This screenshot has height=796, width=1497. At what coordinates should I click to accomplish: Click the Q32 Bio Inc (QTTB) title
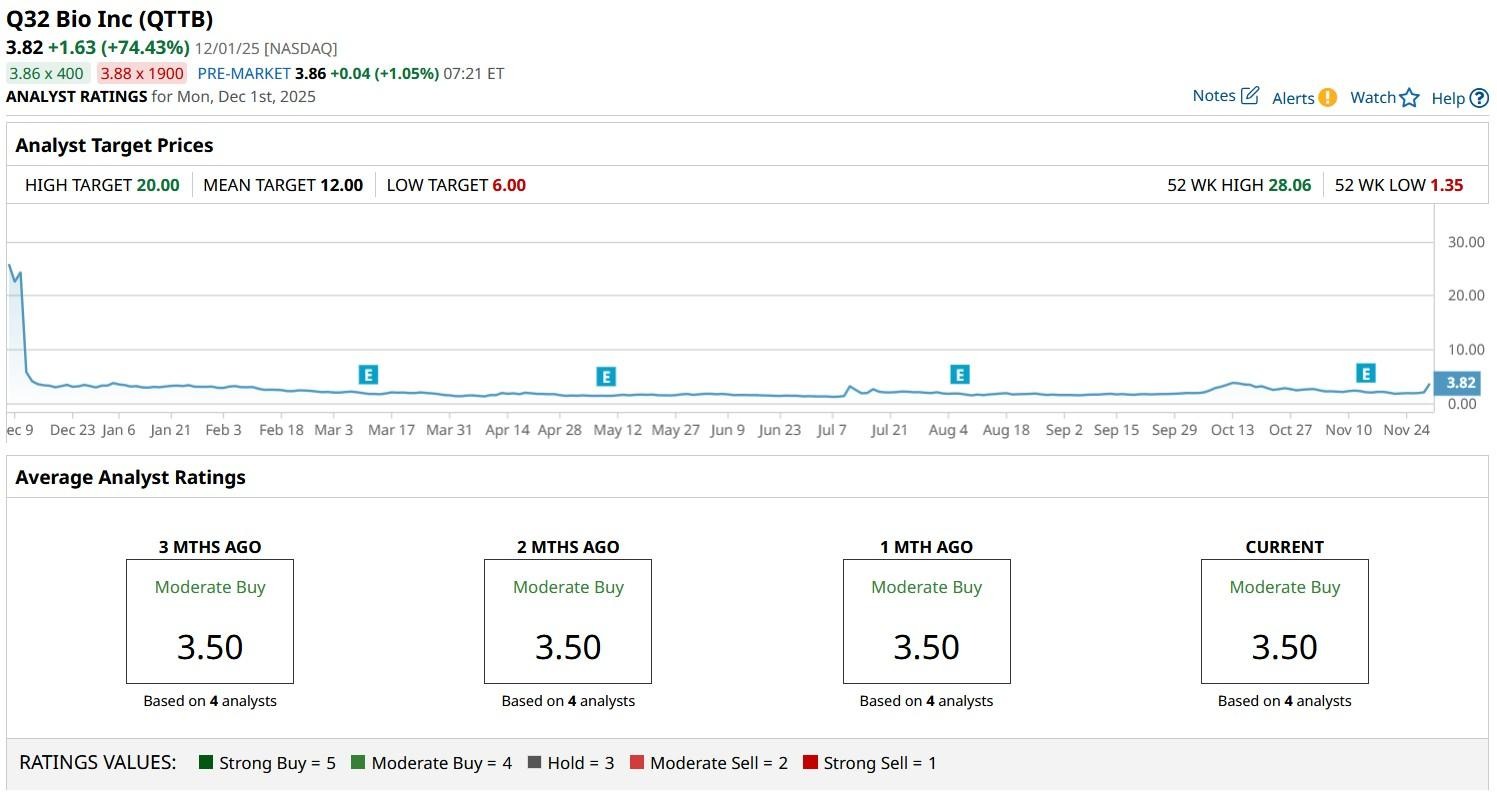[110, 19]
